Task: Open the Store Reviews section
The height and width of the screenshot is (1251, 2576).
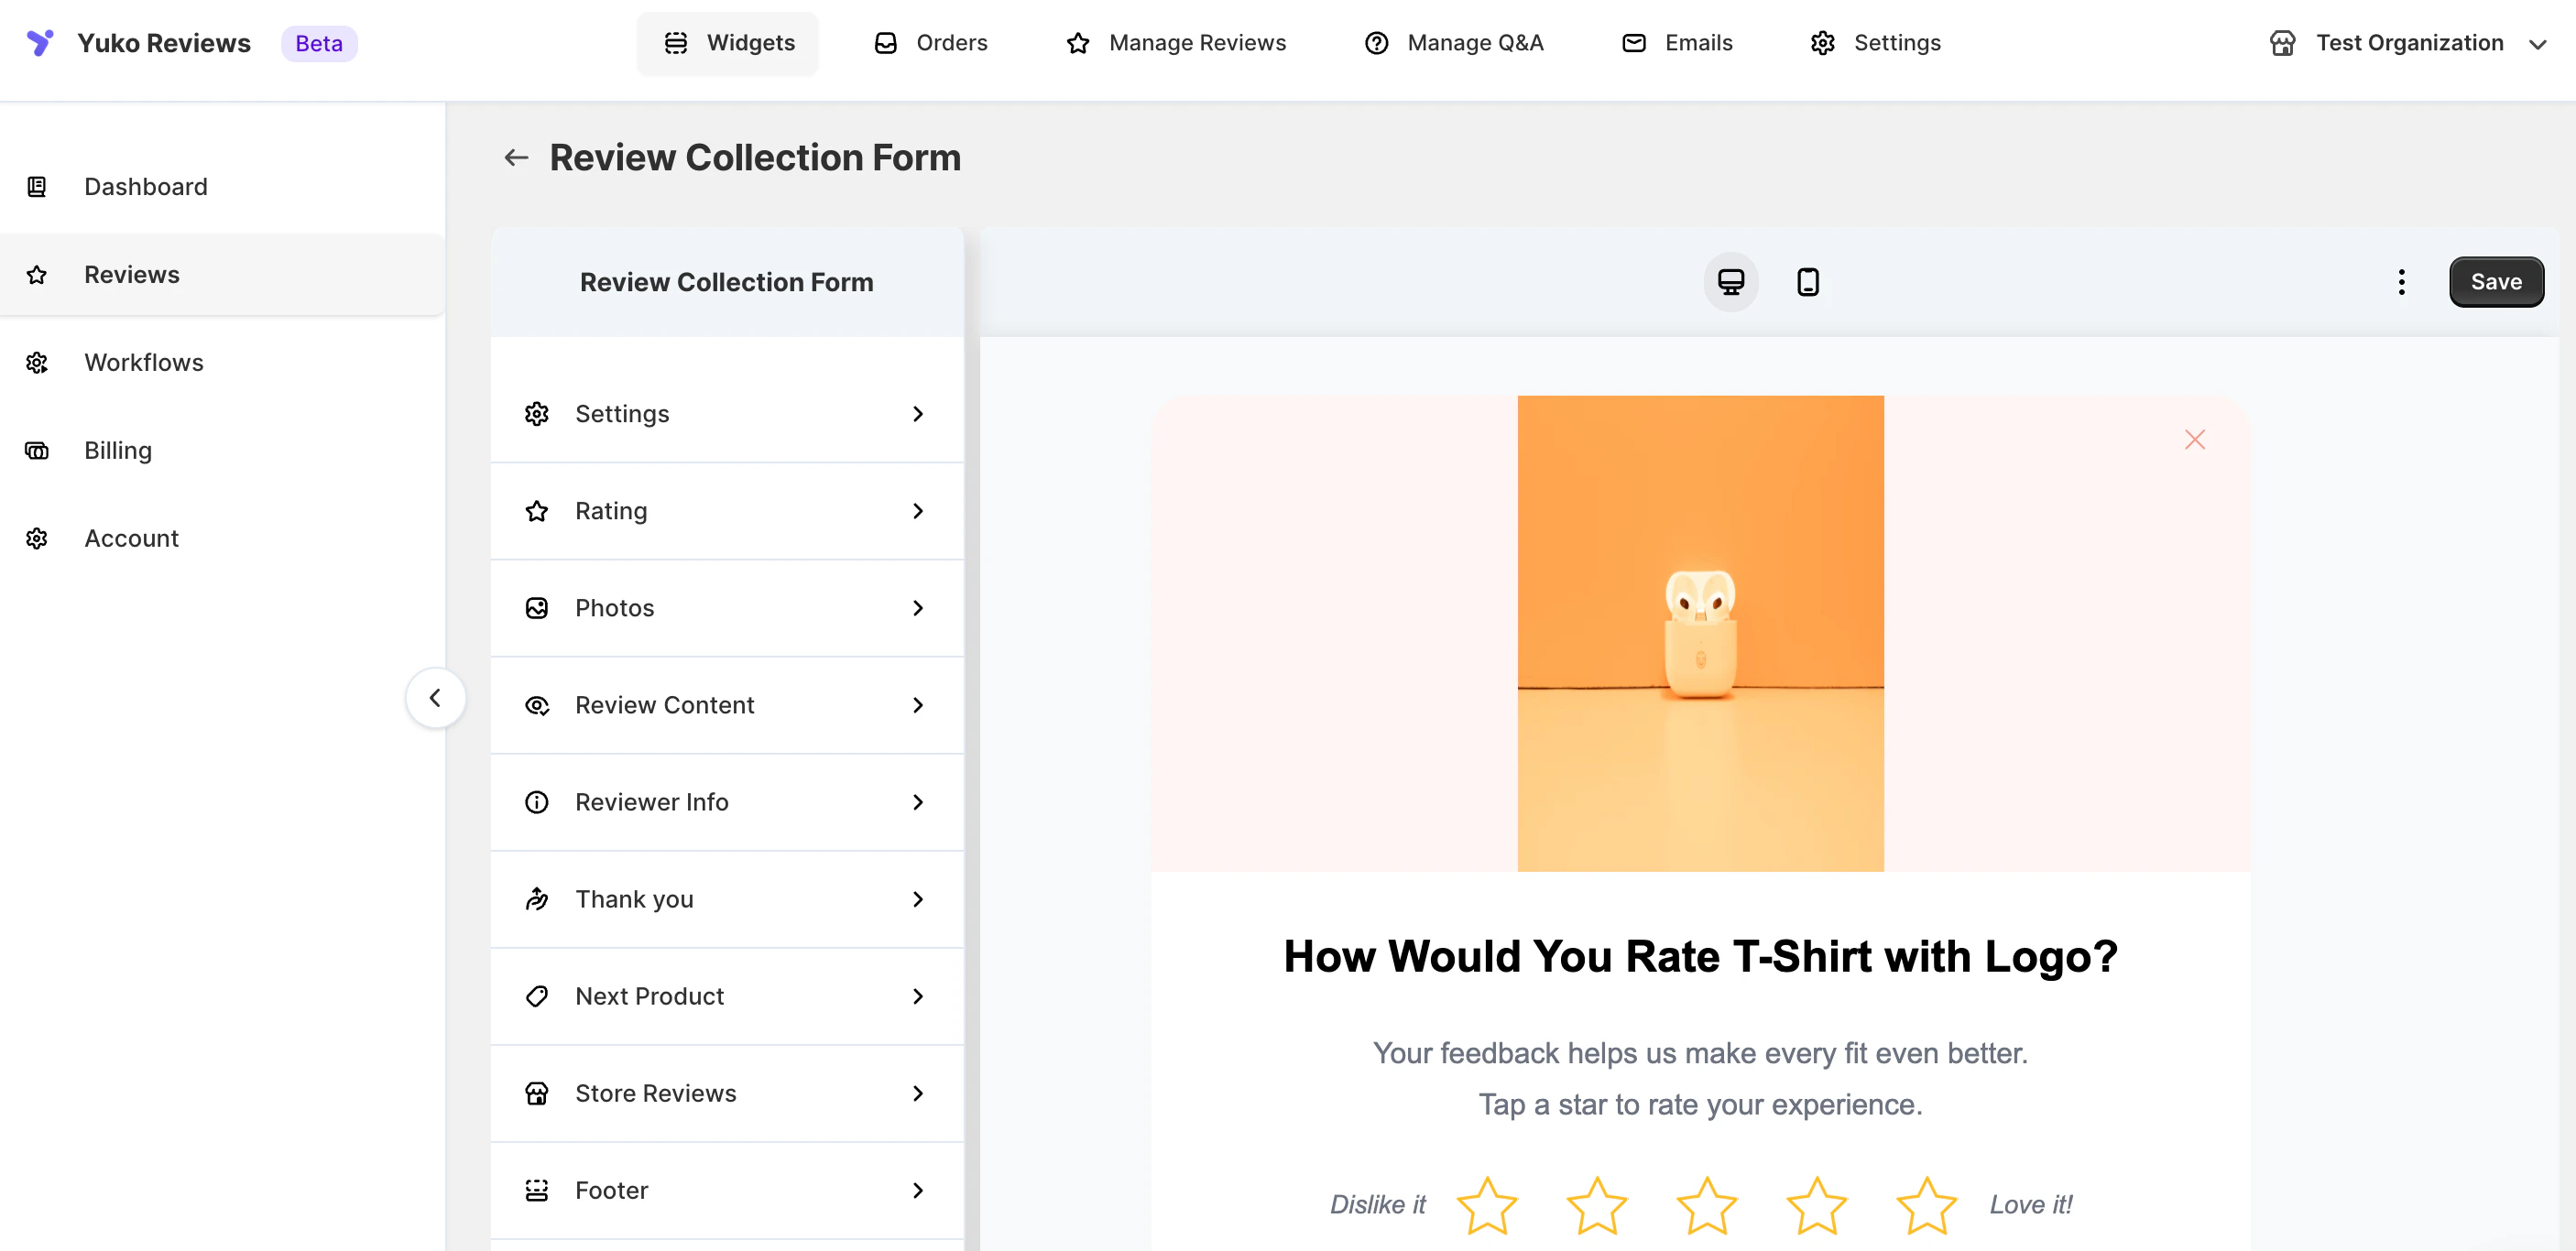Action: (727, 1093)
